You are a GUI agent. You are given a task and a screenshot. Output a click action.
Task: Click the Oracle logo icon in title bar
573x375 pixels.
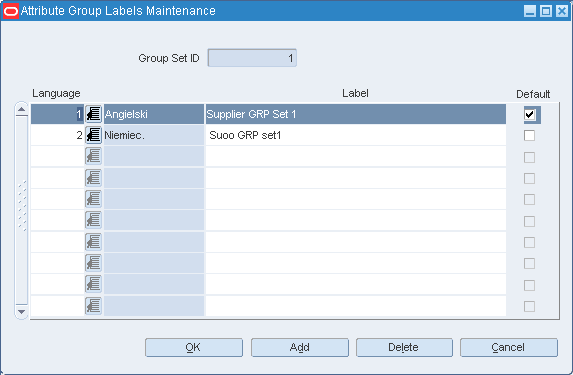tap(11, 11)
